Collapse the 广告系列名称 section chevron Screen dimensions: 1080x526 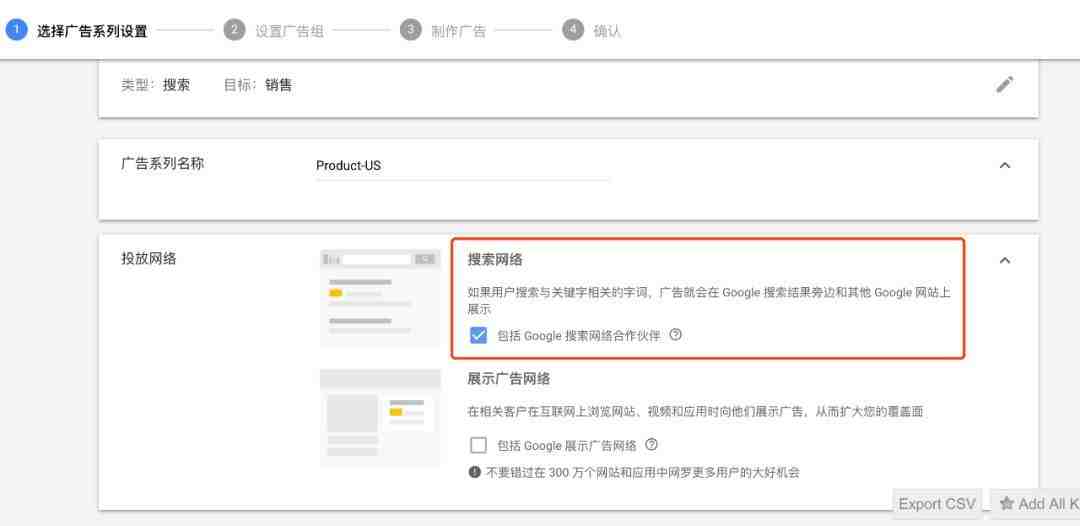pos(1005,165)
